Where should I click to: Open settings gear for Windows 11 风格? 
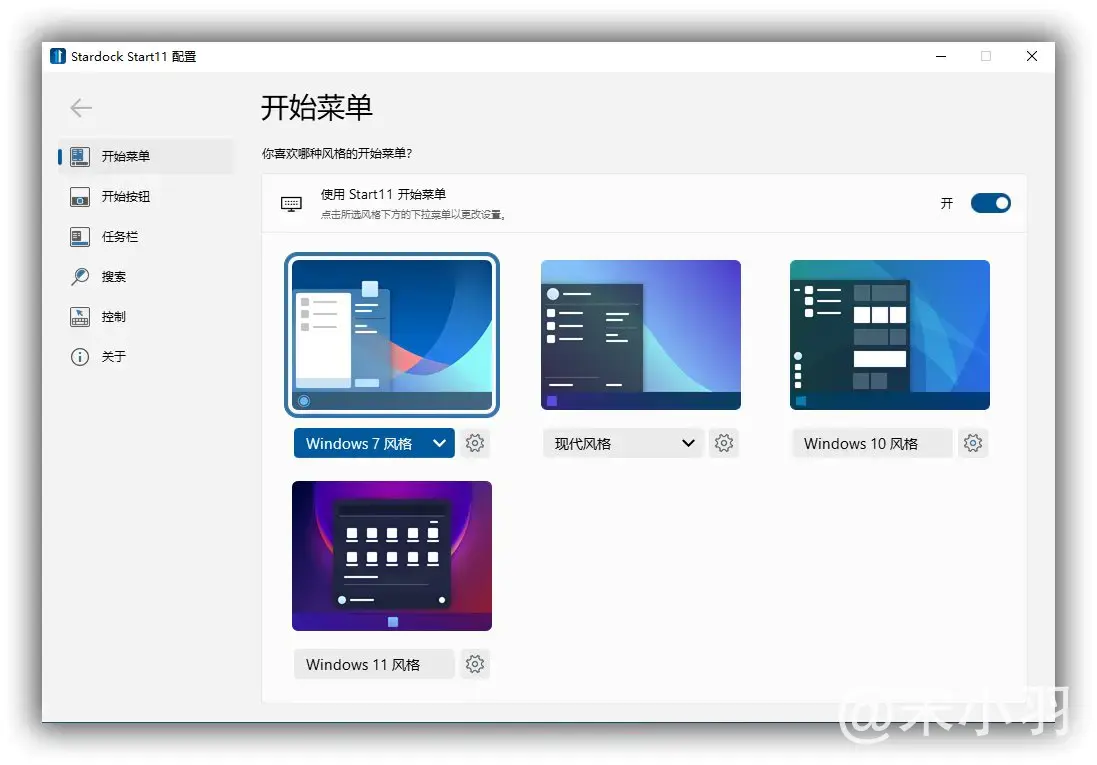[475, 664]
